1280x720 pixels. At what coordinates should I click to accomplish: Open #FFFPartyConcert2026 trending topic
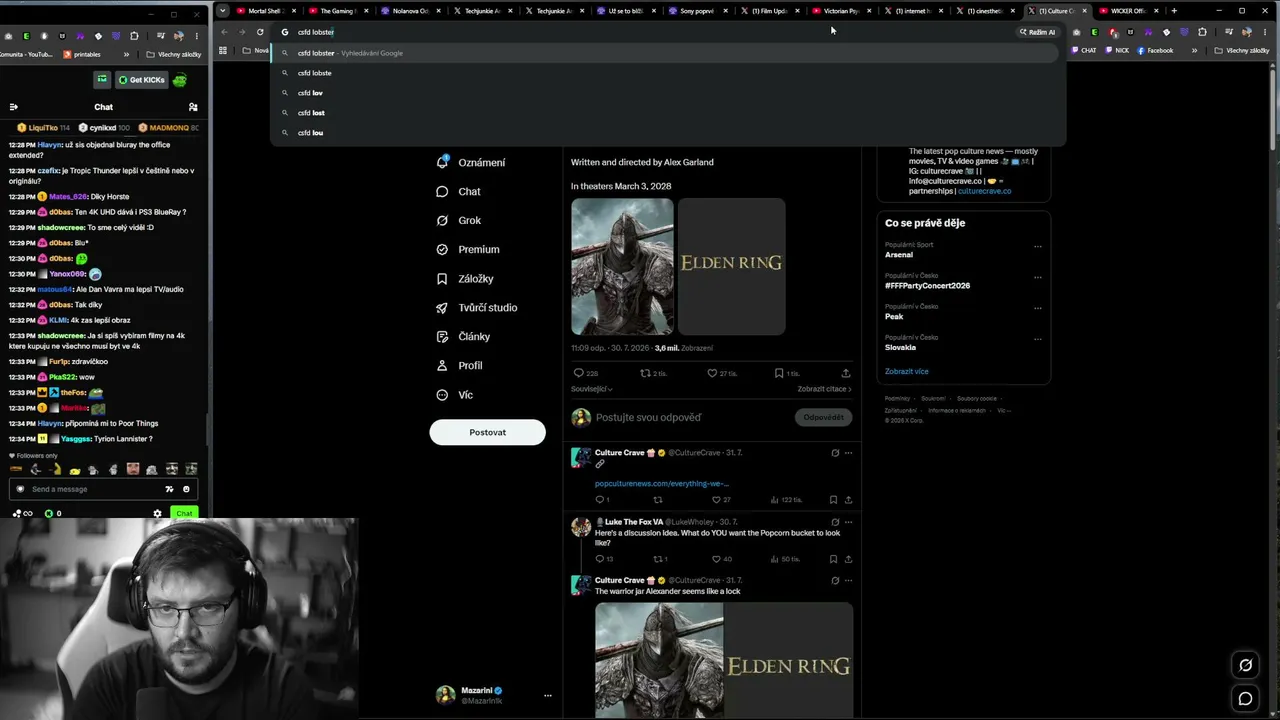coord(927,286)
